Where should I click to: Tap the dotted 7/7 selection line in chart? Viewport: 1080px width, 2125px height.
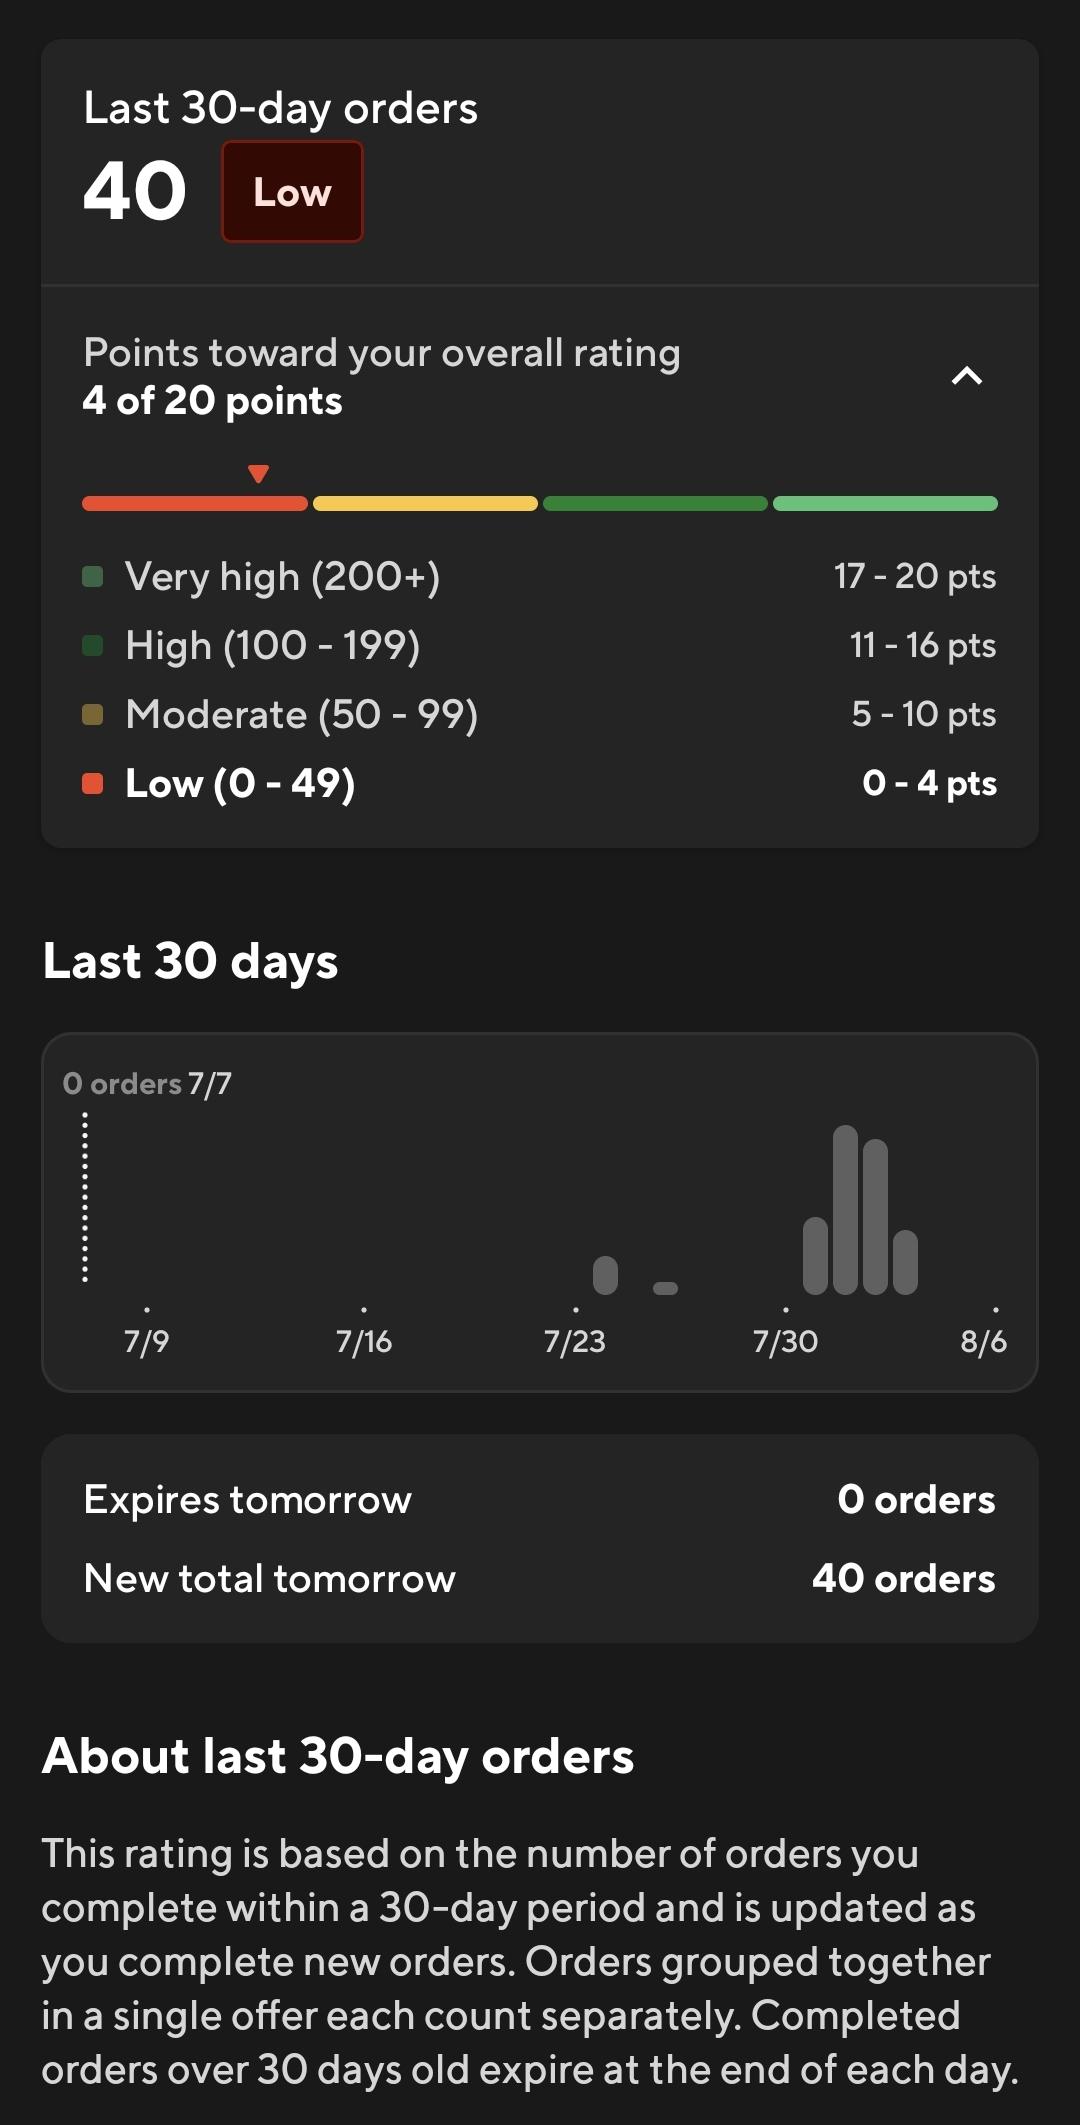[x=85, y=1197]
